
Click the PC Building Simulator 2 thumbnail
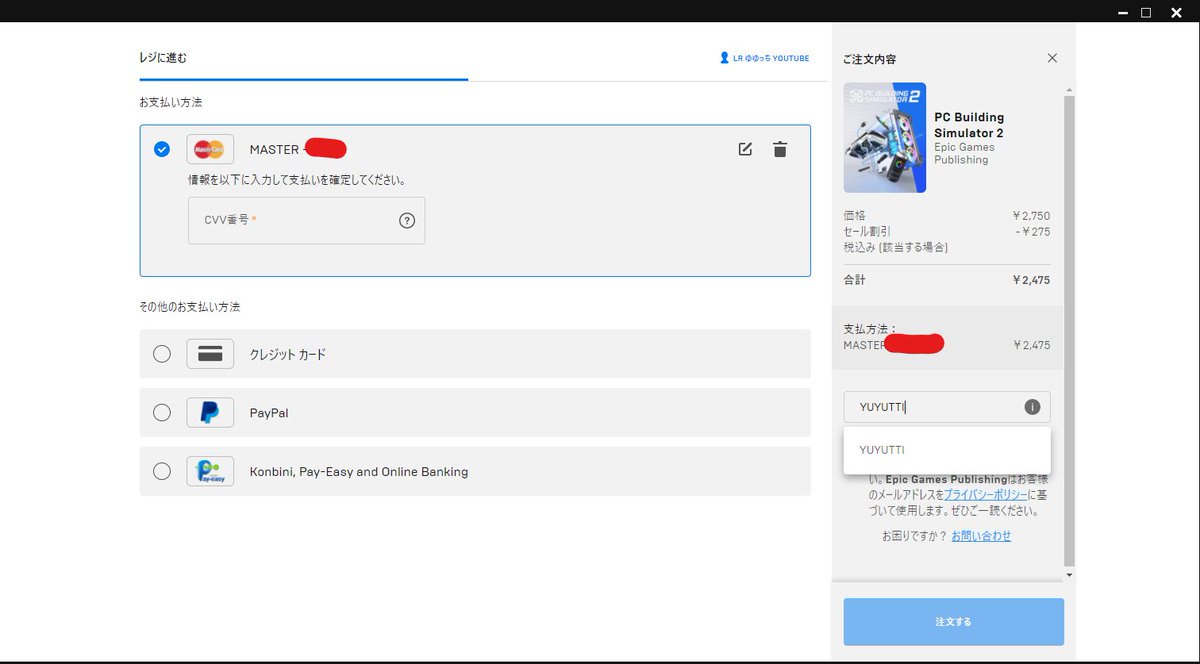(885, 138)
